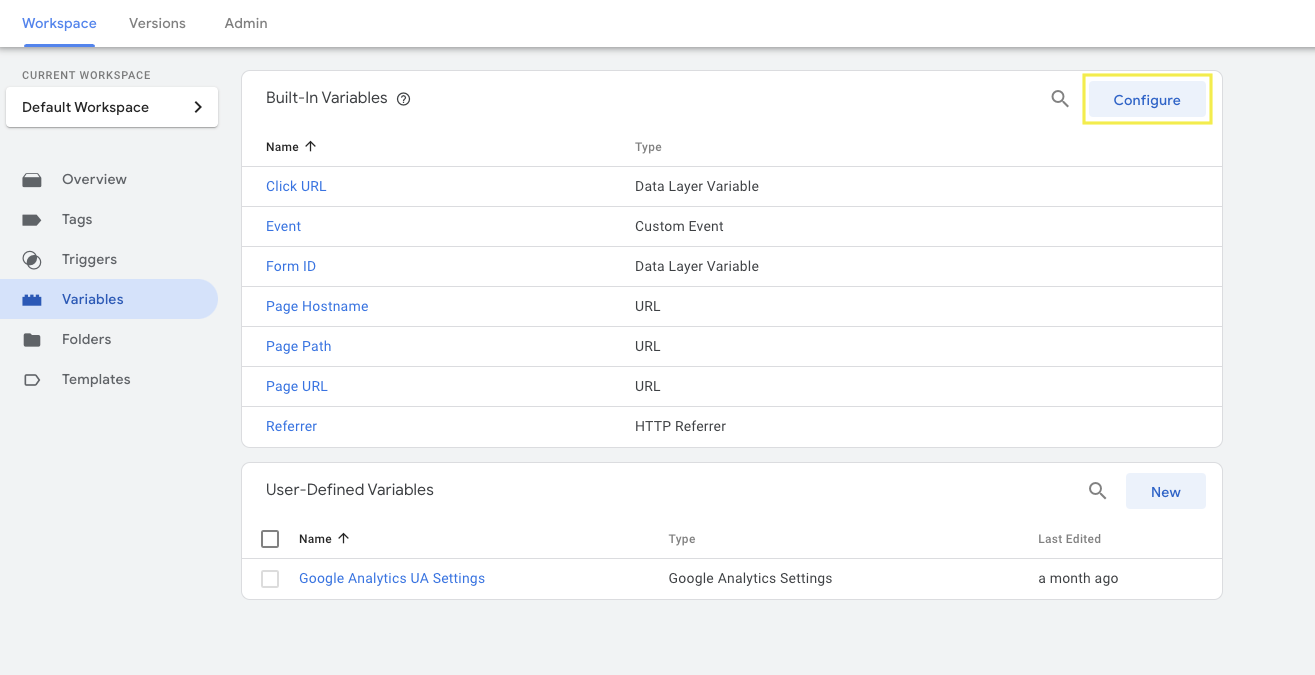
Task: Open the Built-In Variables help tooltip
Action: (403, 98)
